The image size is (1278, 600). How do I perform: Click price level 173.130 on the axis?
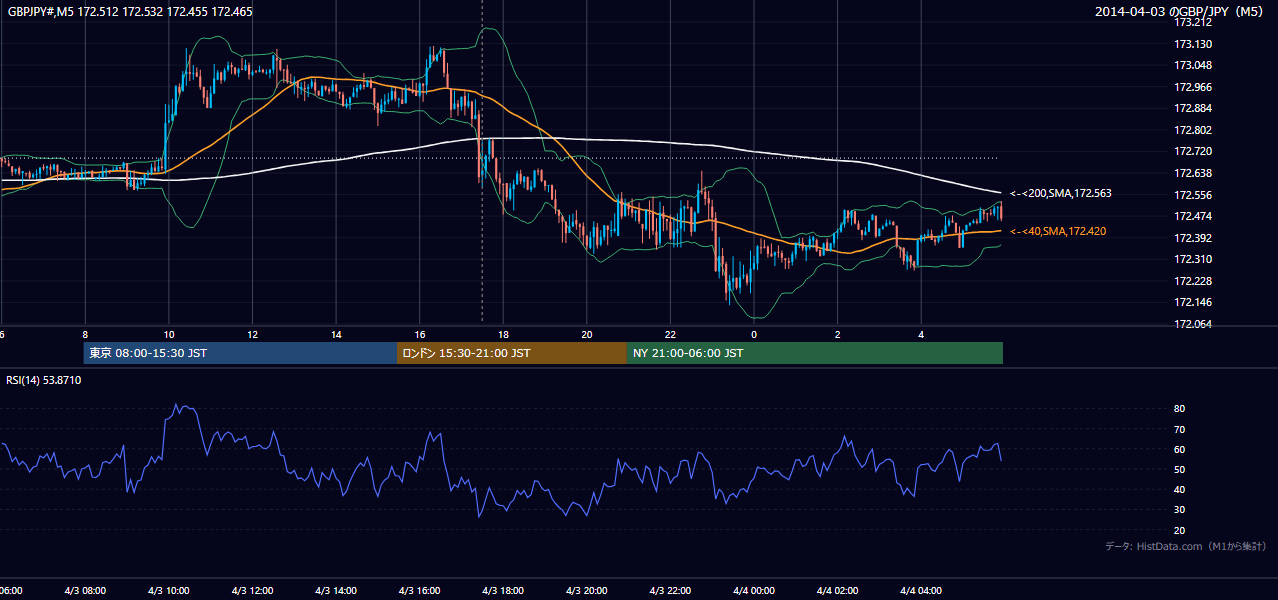point(1193,44)
